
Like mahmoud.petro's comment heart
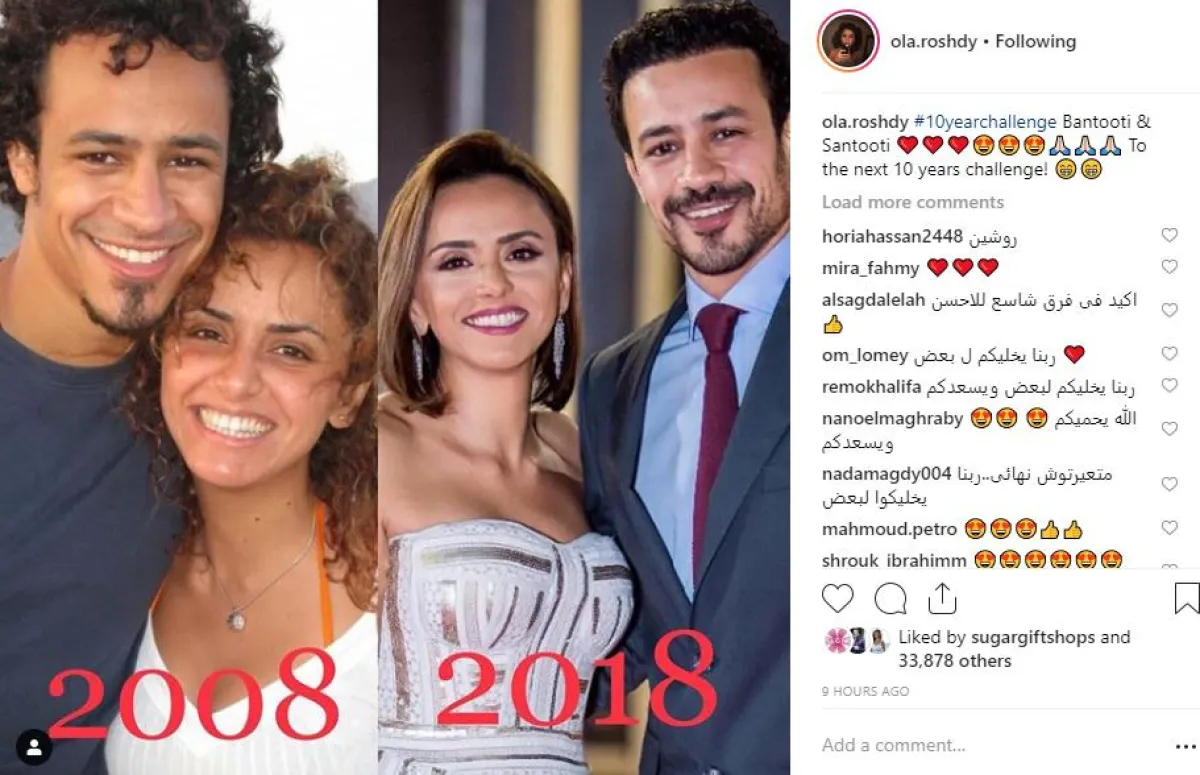1169,528
